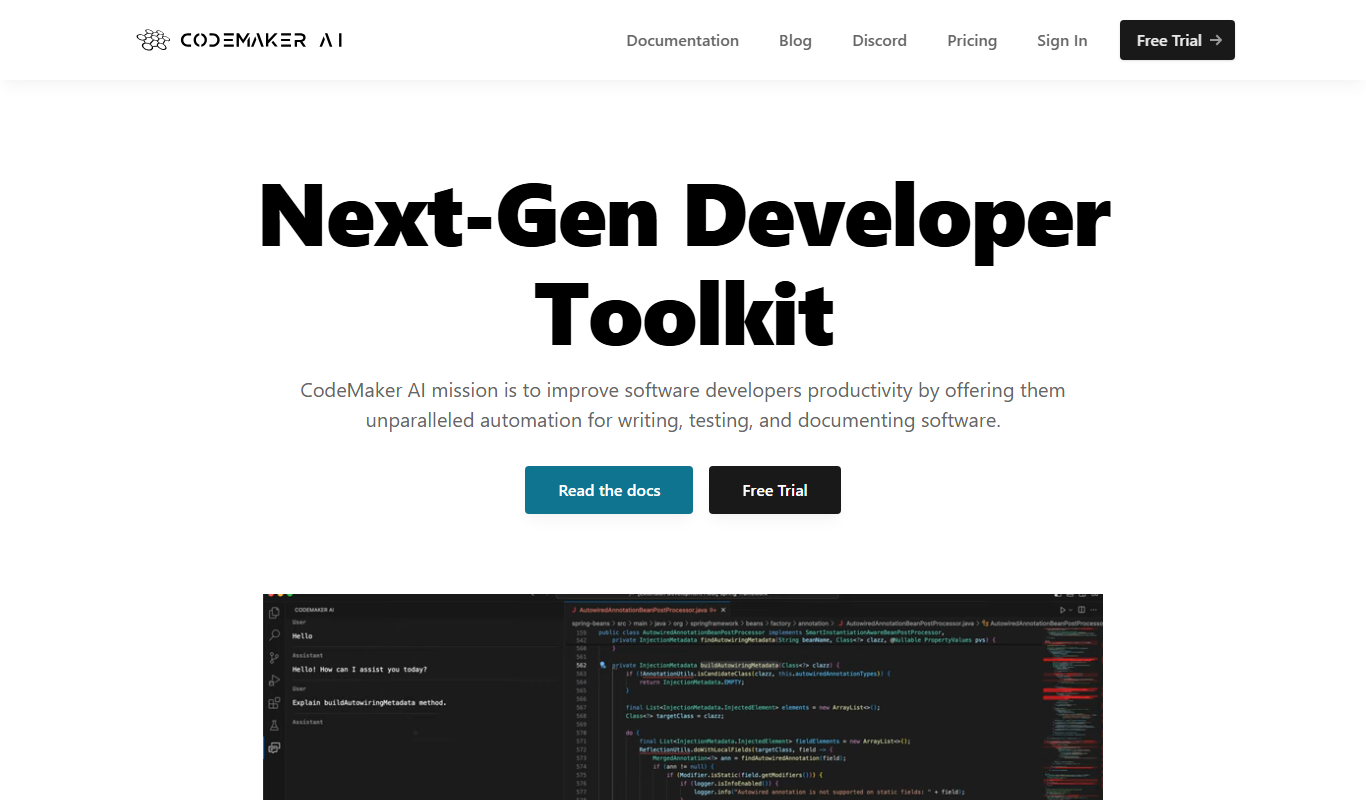This screenshot has width=1366, height=800.
Task: Click Run and Debug icon in demo sidebar
Action: pyautogui.click(x=274, y=680)
